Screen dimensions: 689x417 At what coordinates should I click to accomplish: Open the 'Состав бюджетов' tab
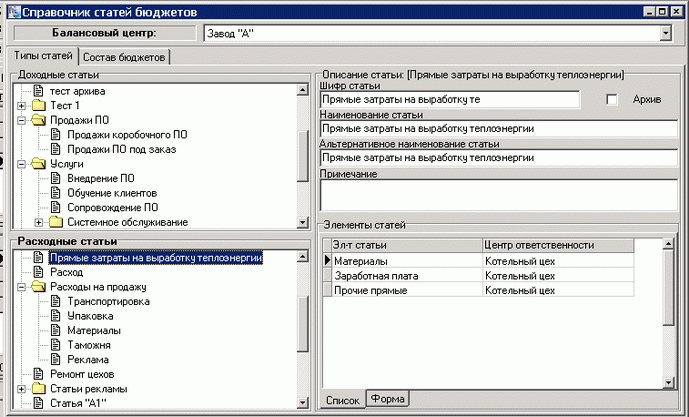pos(124,57)
